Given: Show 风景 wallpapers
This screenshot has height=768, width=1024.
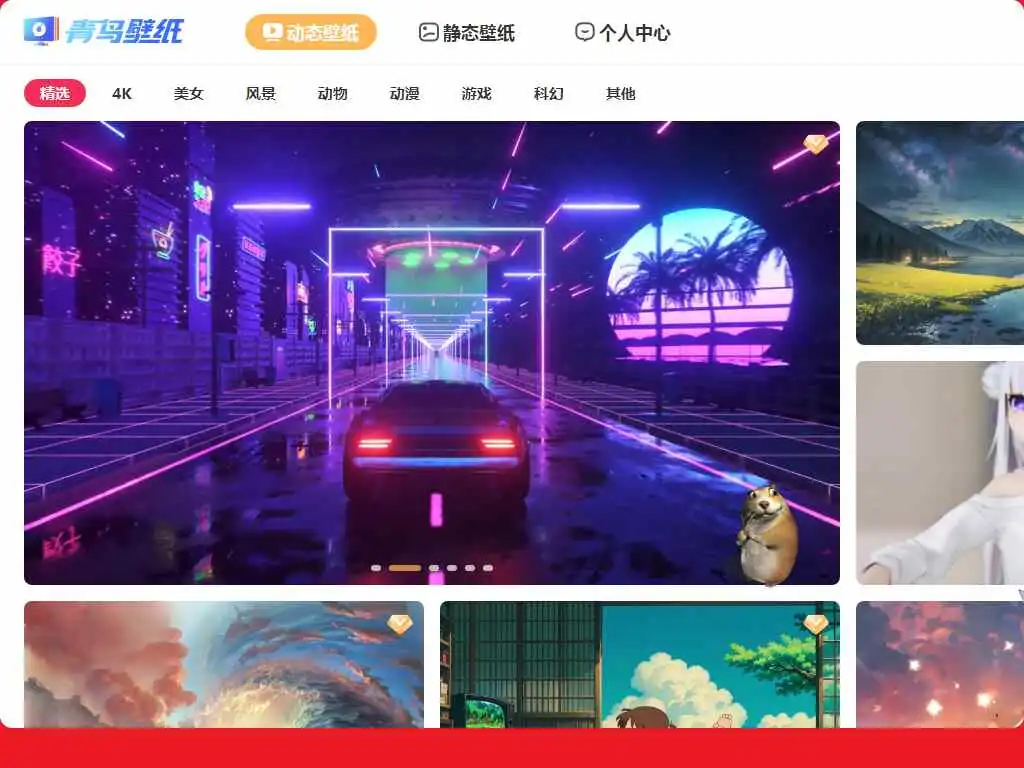Looking at the screenshot, I should (x=261, y=93).
